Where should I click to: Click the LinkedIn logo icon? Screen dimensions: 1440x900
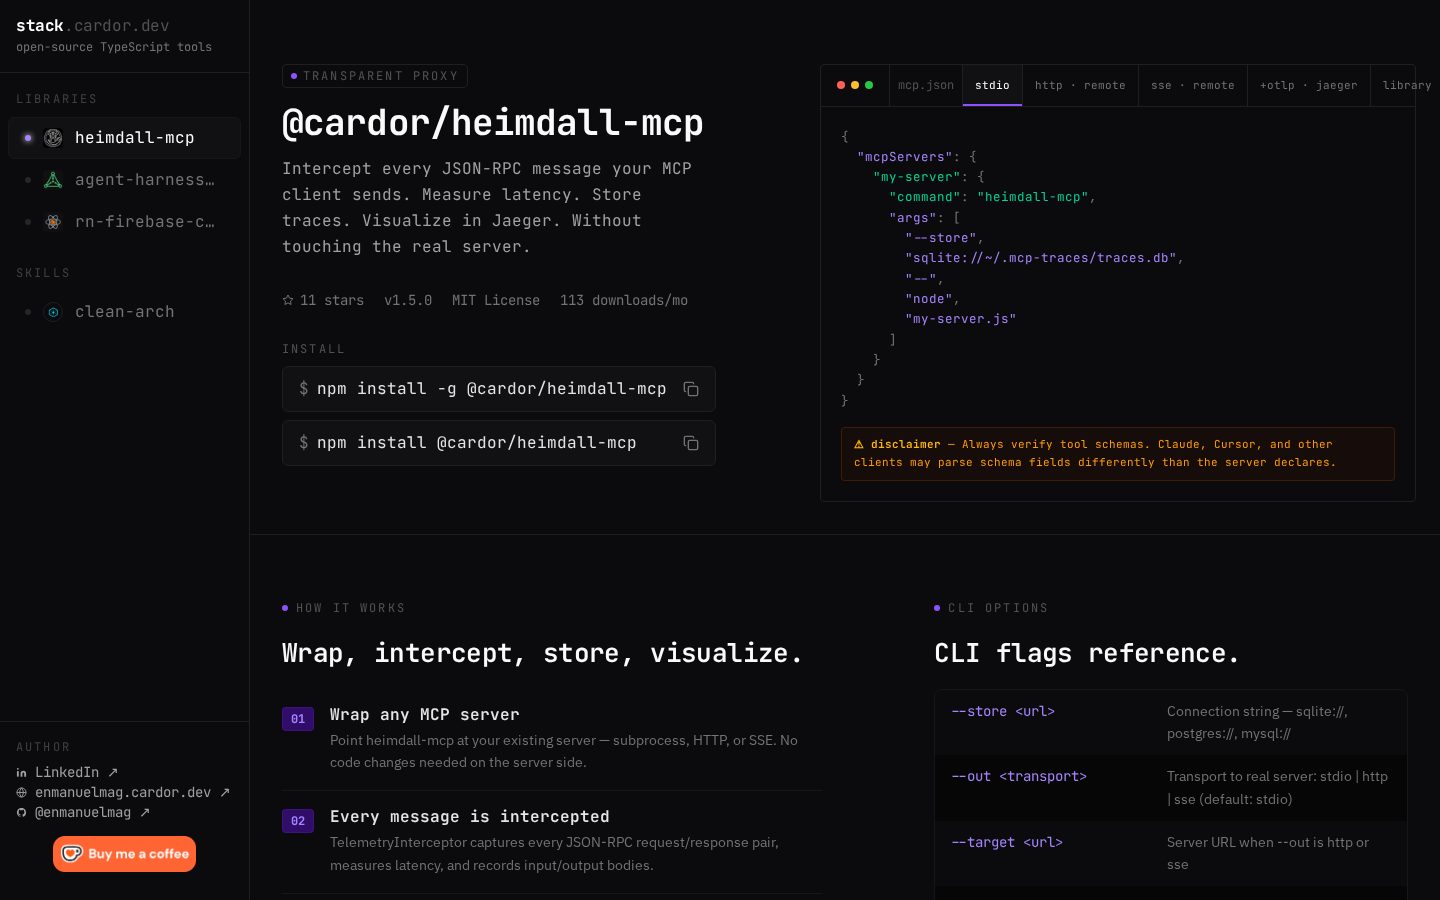(22, 772)
